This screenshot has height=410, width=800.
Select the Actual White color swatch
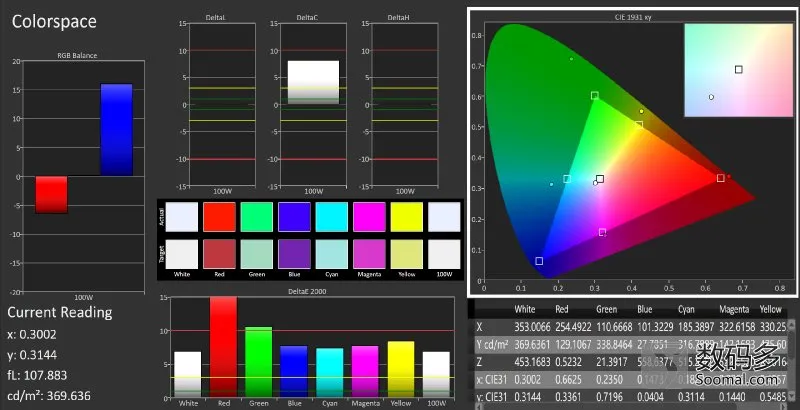(182, 217)
